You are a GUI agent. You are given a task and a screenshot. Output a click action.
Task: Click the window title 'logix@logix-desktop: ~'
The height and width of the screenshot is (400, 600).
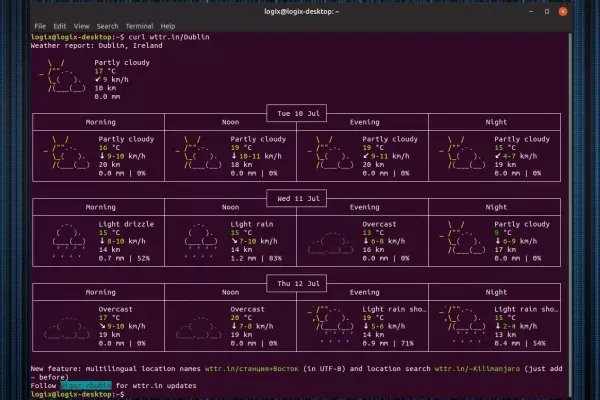coord(302,11)
